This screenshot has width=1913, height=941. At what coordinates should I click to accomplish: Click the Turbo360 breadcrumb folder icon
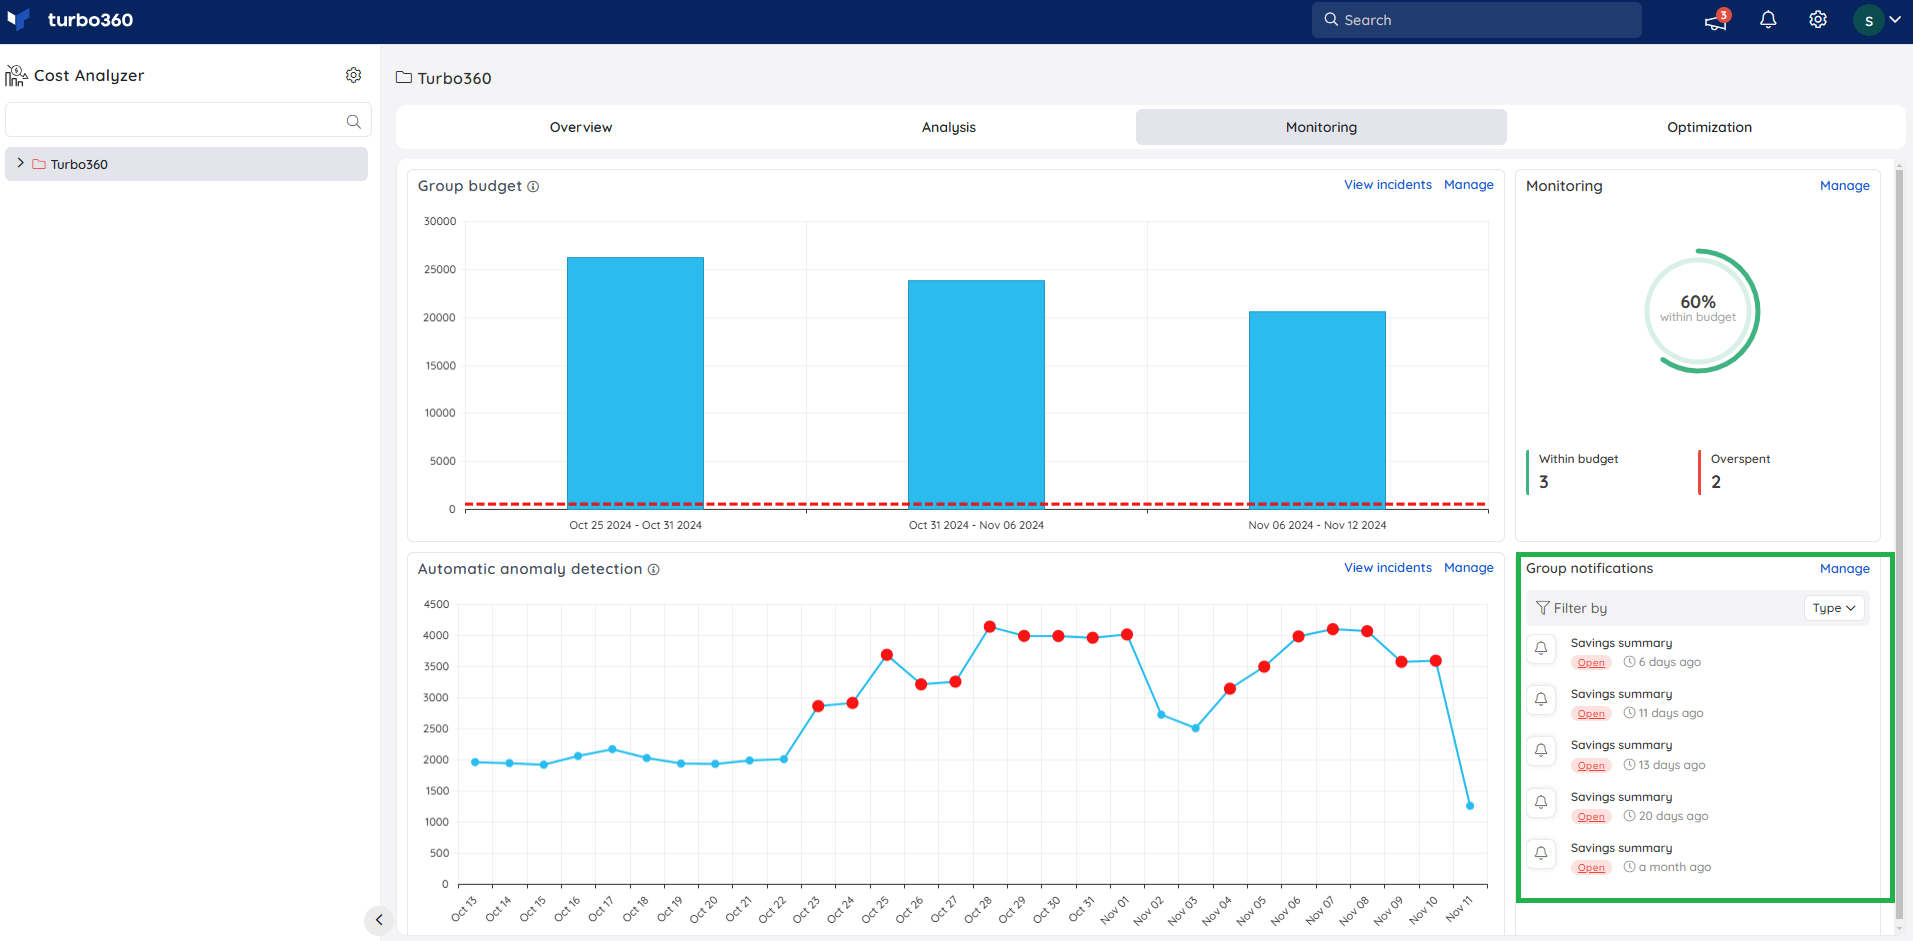pyautogui.click(x=404, y=78)
